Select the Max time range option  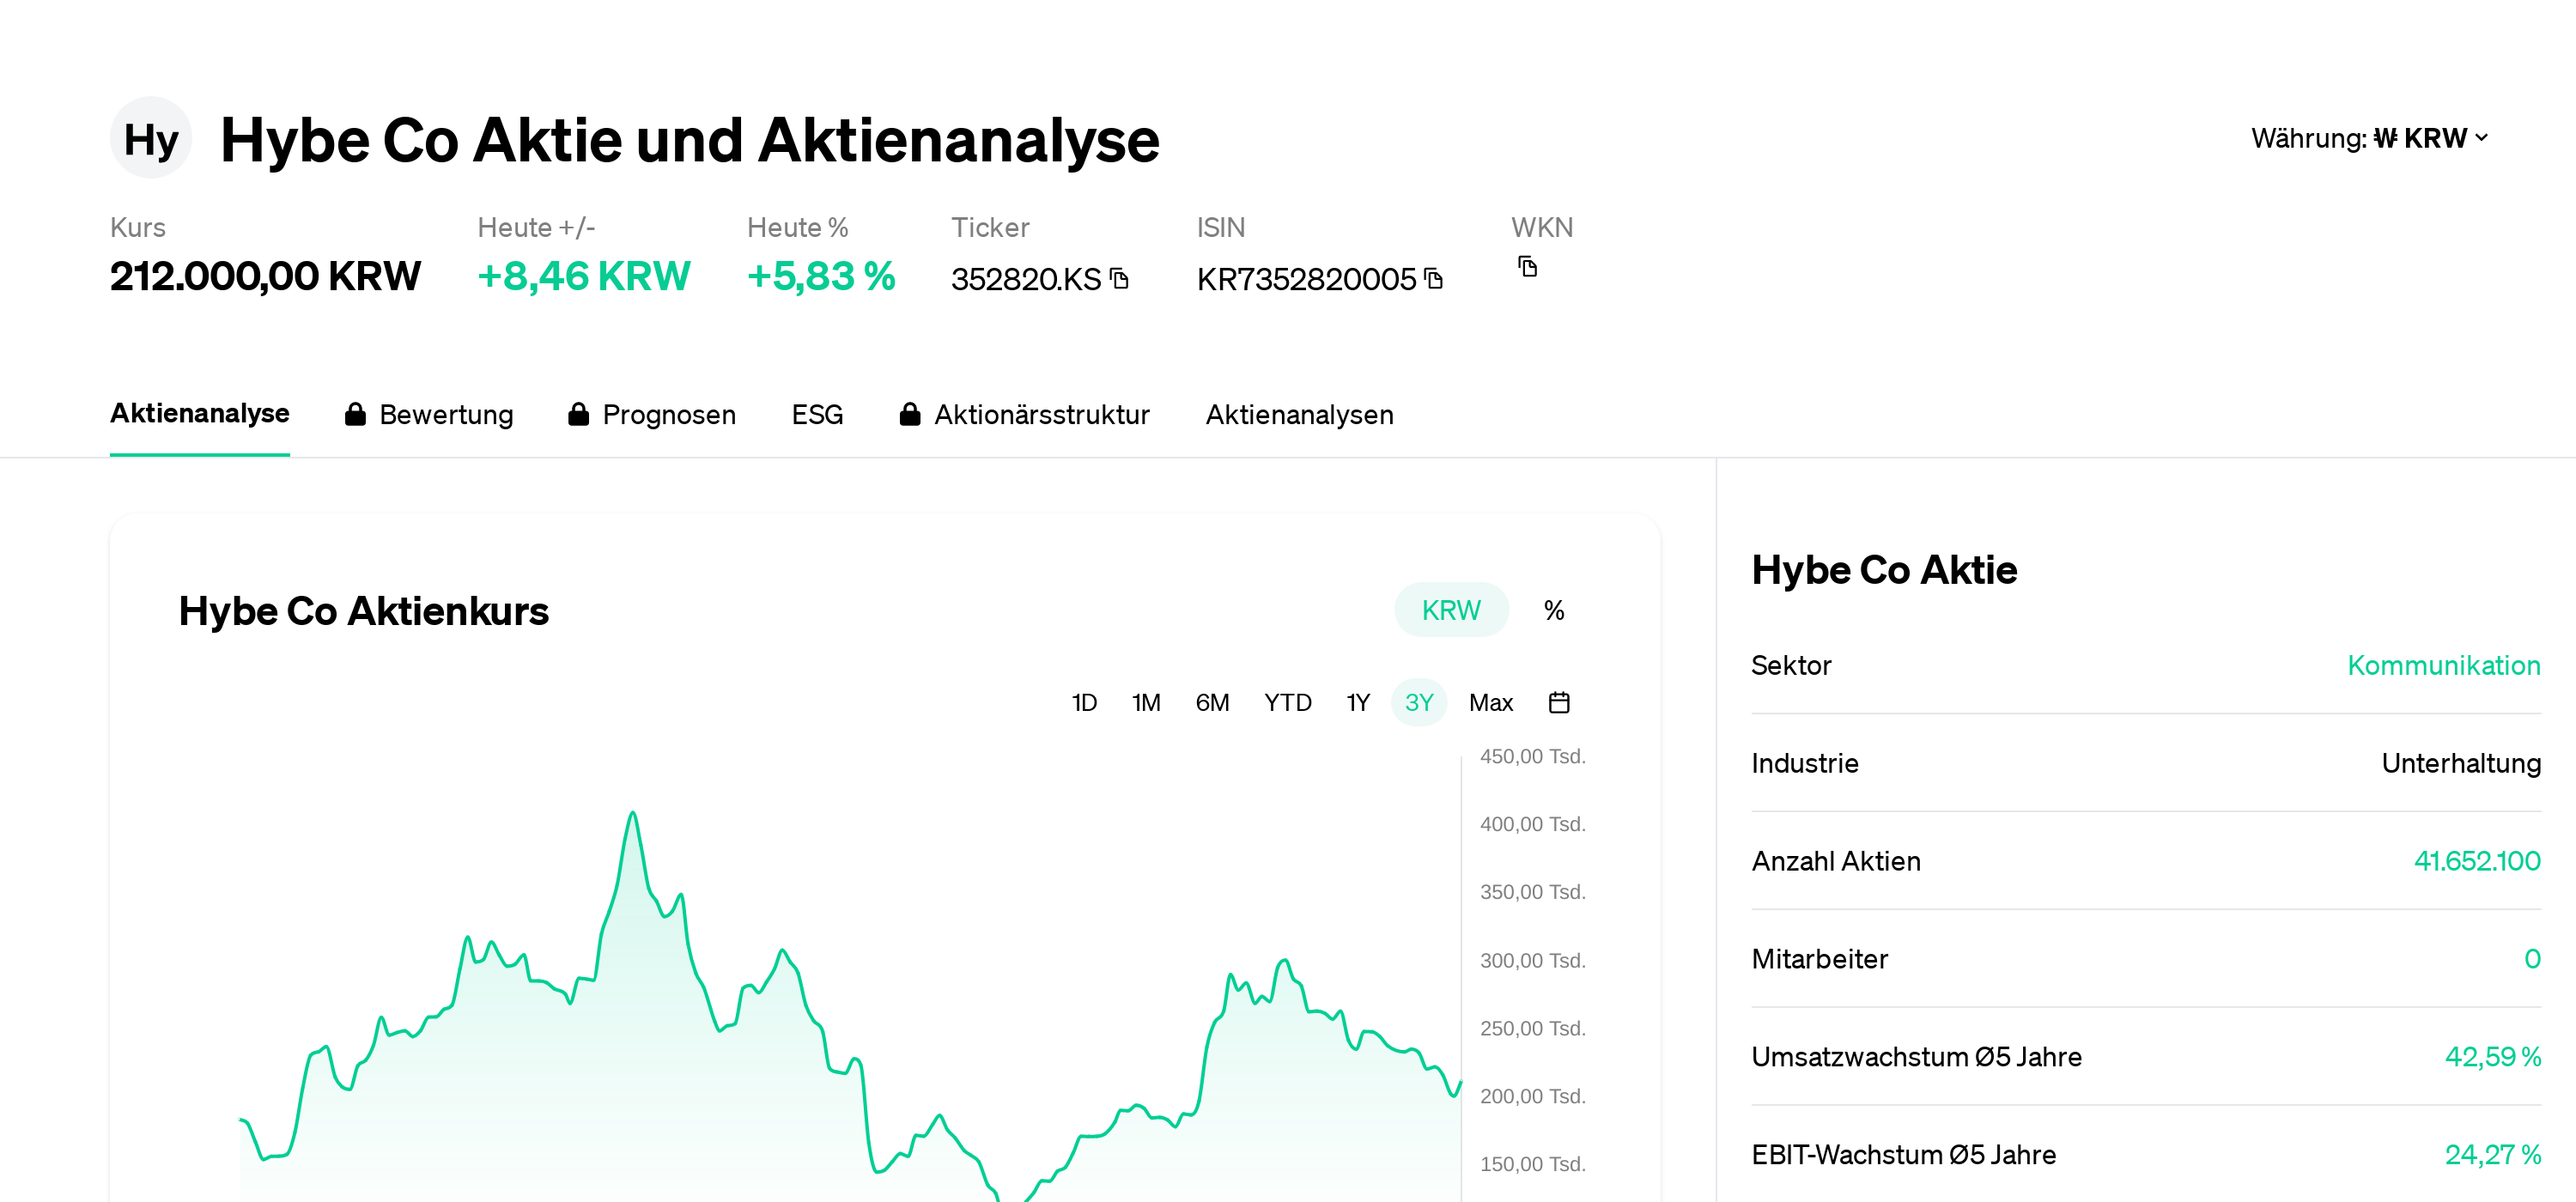click(x=1491, y=702)
